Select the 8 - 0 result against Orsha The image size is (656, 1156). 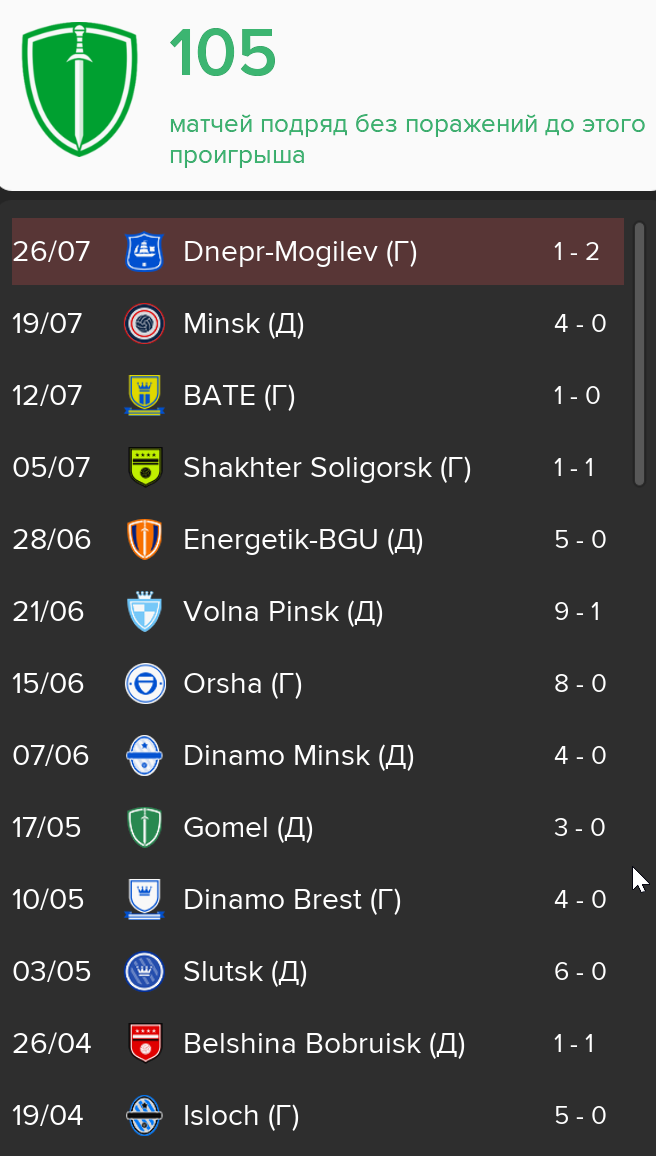(x=580, y=683)
